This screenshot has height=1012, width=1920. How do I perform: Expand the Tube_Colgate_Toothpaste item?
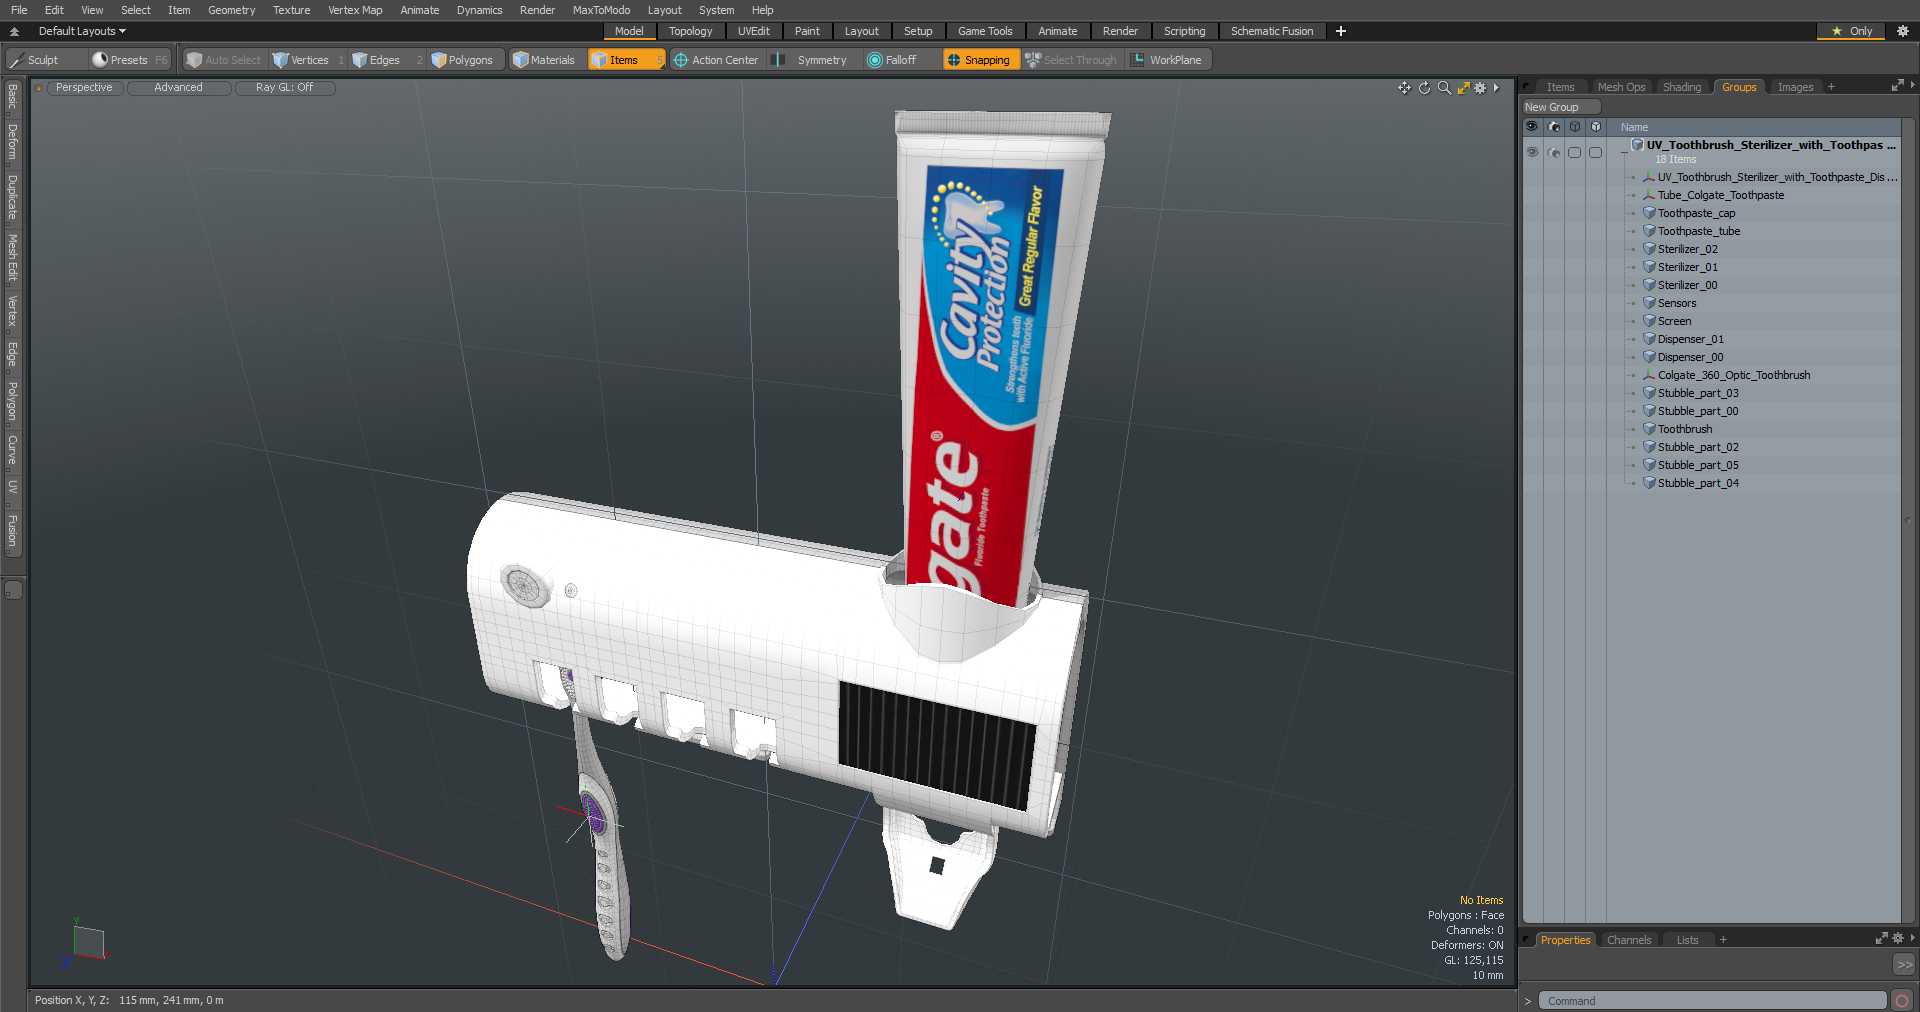(1634, 195)
